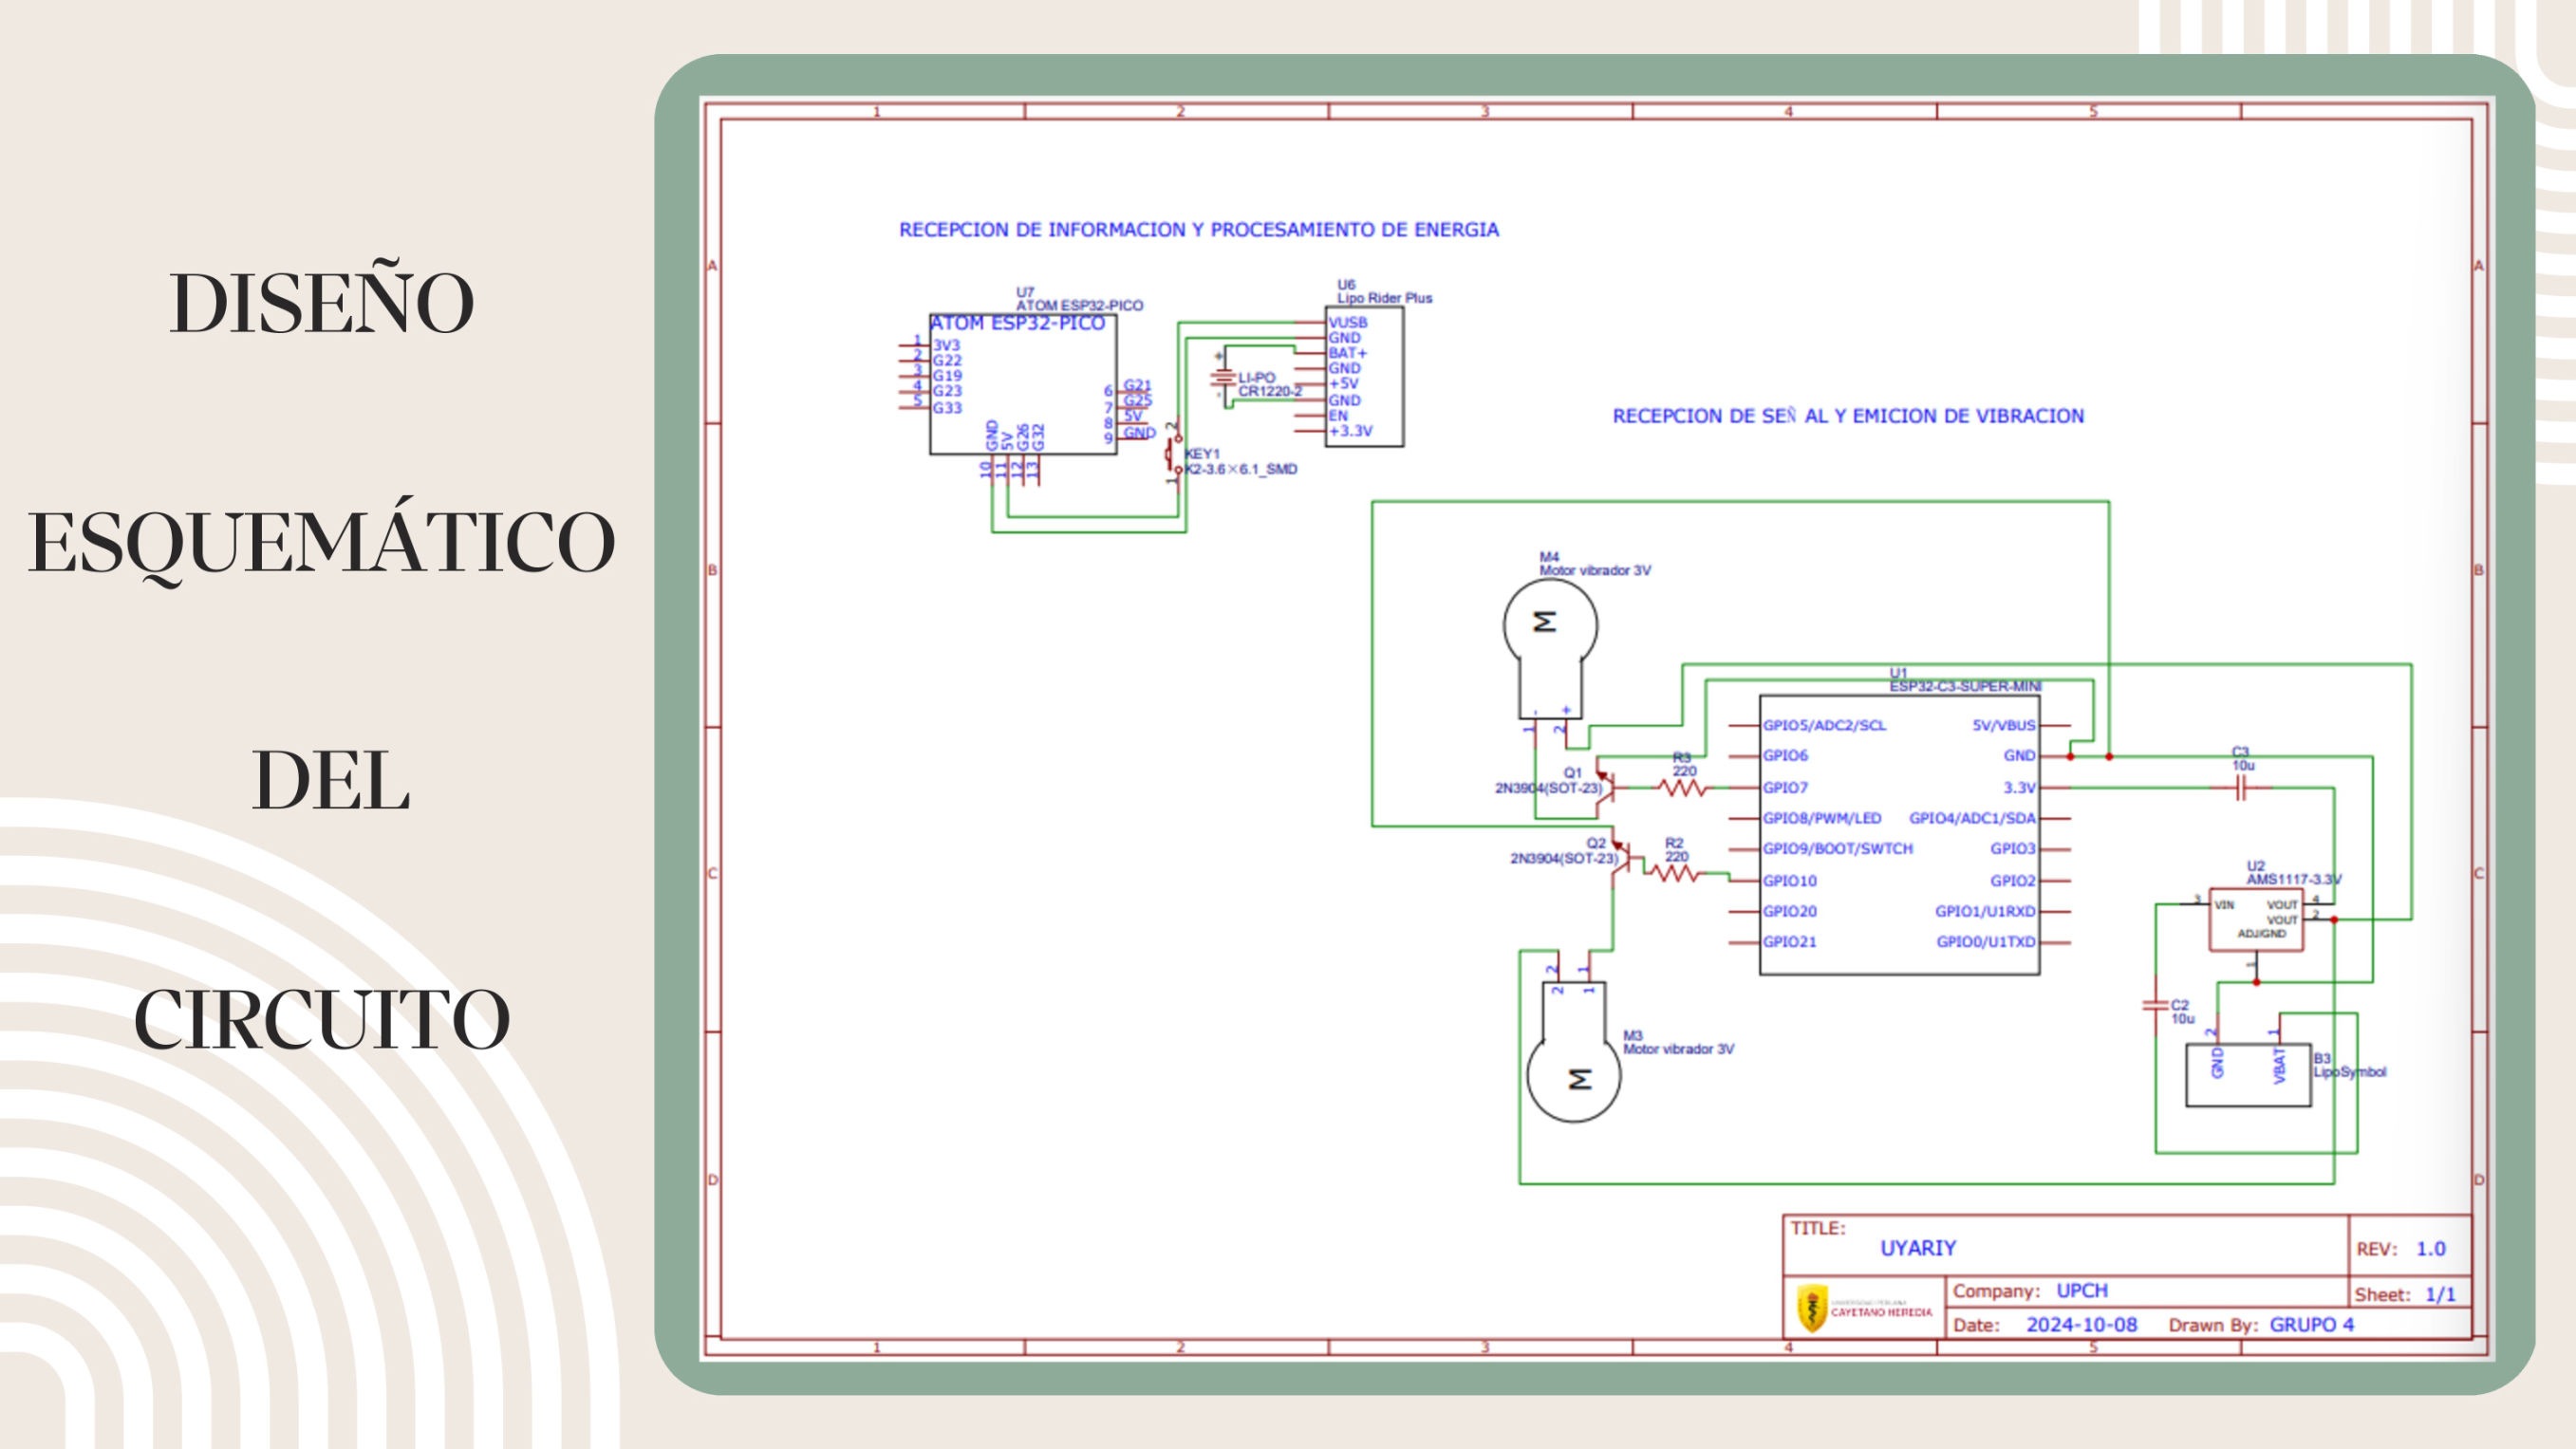The image size is (2576, 1449).
Task: Click the G19 pin on ATOM ESP32-PICO
Action: pyautogui.click(x=947, y=376)
